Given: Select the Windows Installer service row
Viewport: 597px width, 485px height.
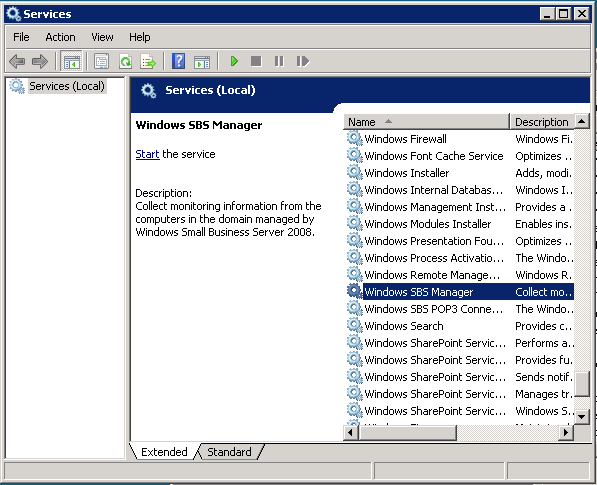Looking at the screenshot, I should 460,173.
